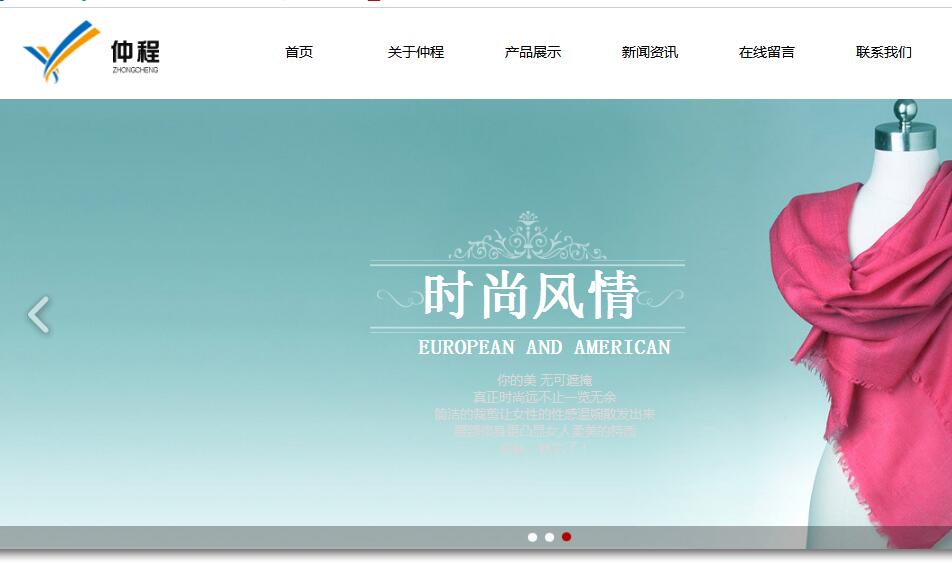Open the 在线留言 message page
The height and width of the screenshot is (584, 952).
coord(767,52)
